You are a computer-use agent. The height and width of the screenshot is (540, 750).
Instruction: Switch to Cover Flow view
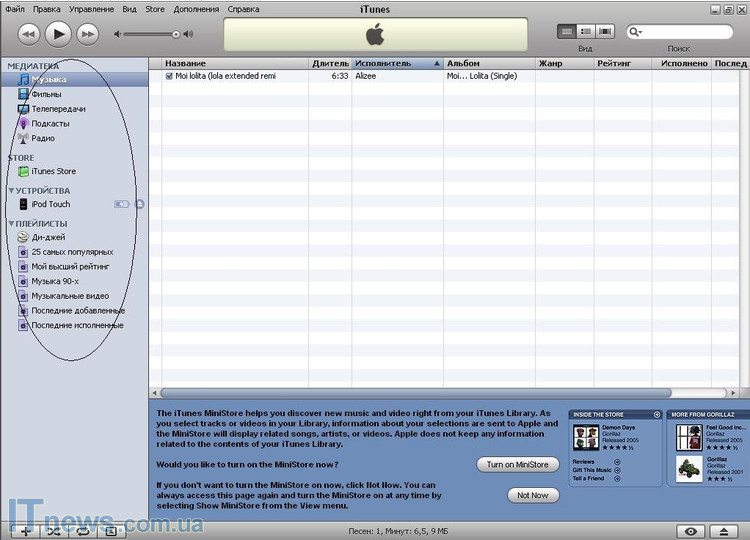click(606, 32)
